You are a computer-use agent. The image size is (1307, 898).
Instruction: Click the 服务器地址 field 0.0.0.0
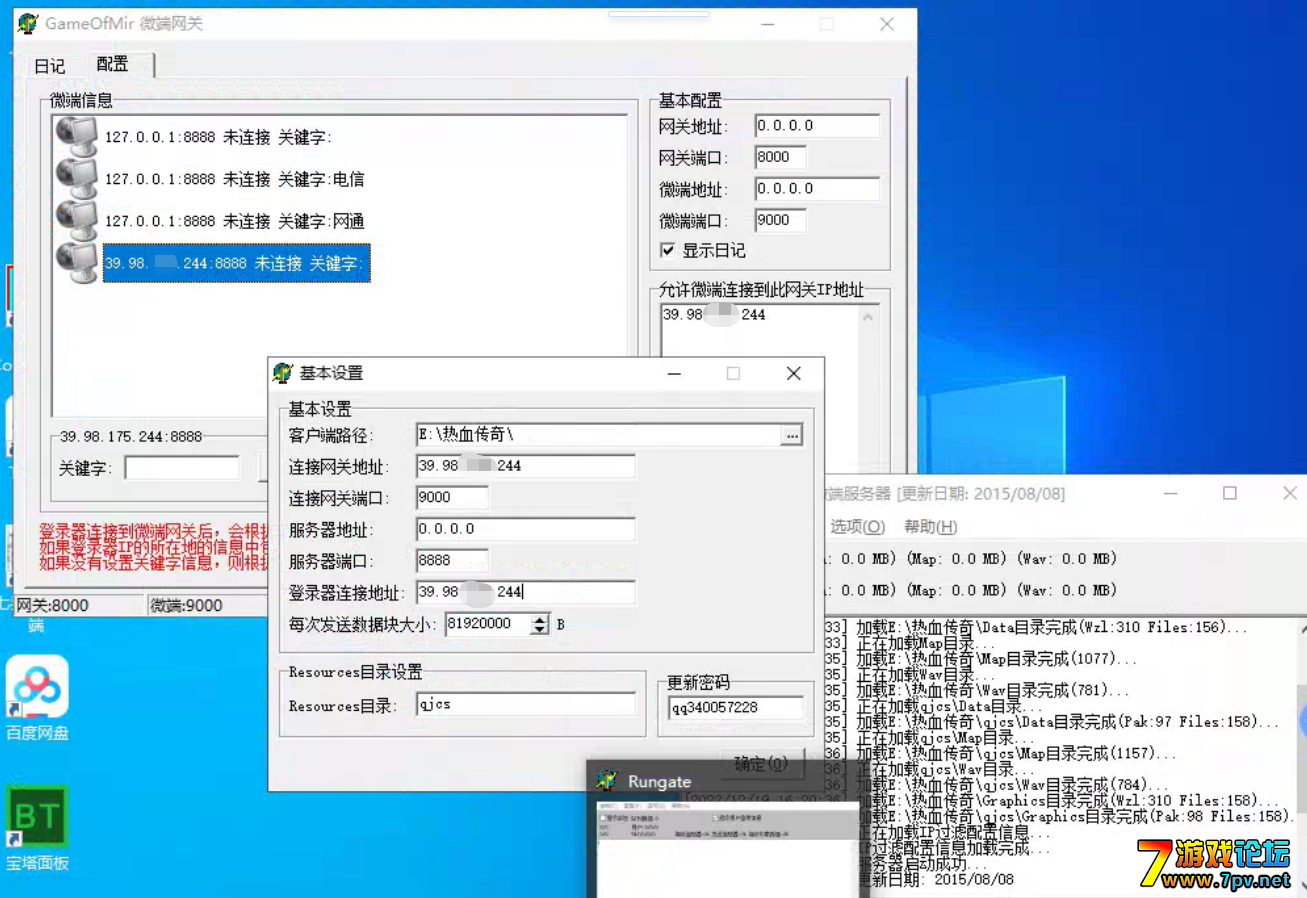pos(525,529)
